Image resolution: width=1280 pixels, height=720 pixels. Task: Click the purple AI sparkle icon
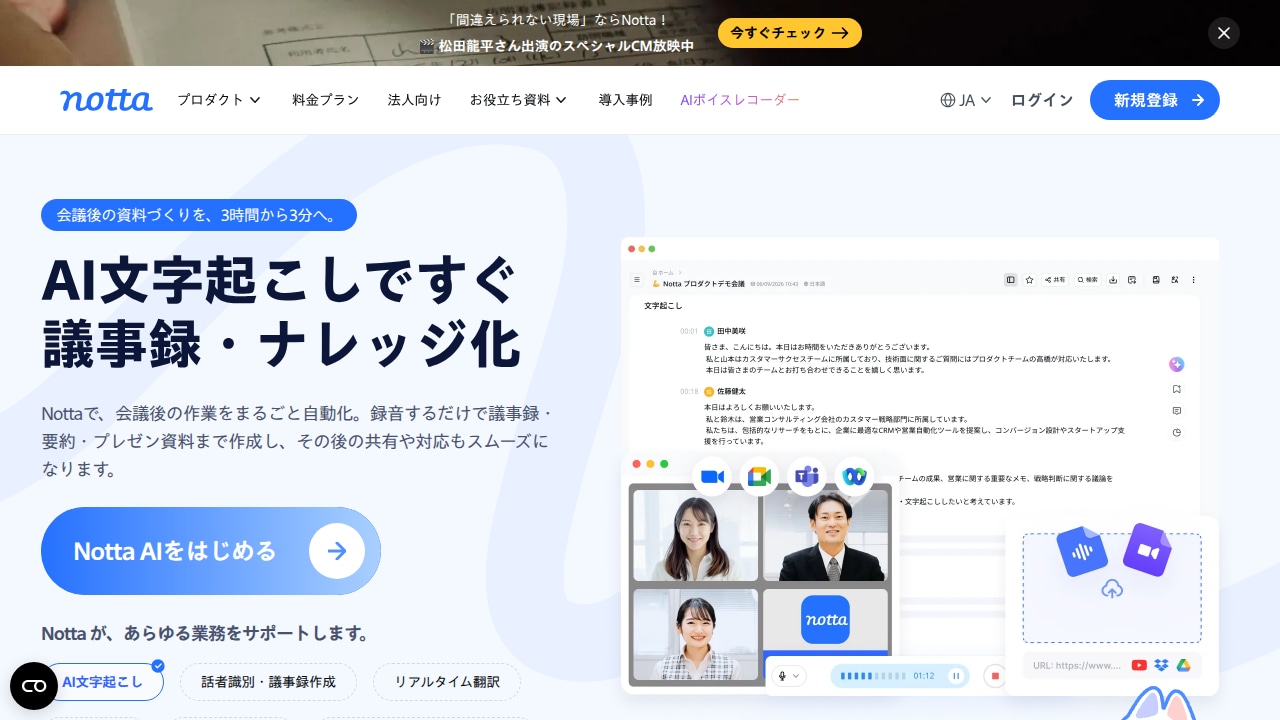1177,365
